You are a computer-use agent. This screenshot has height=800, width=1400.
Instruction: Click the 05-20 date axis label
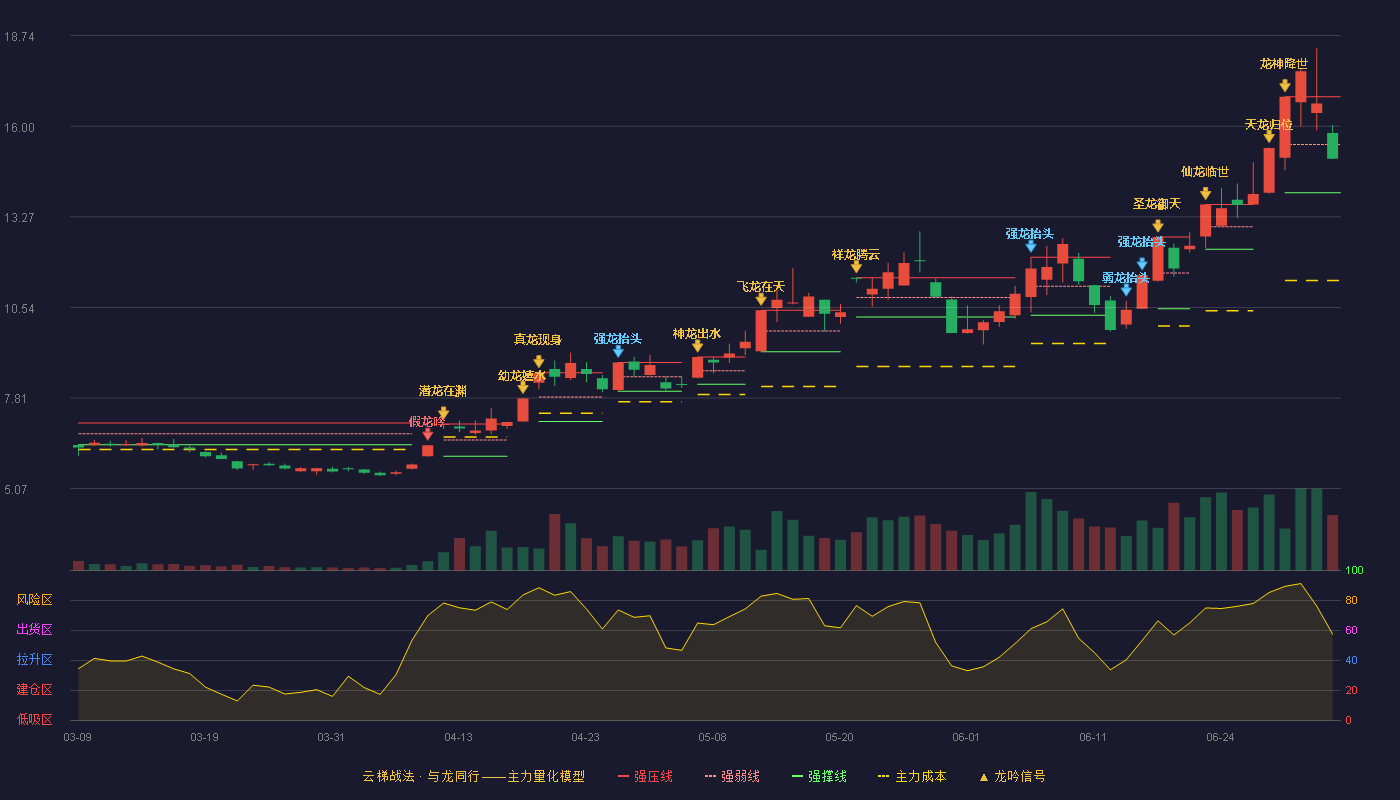840,737
